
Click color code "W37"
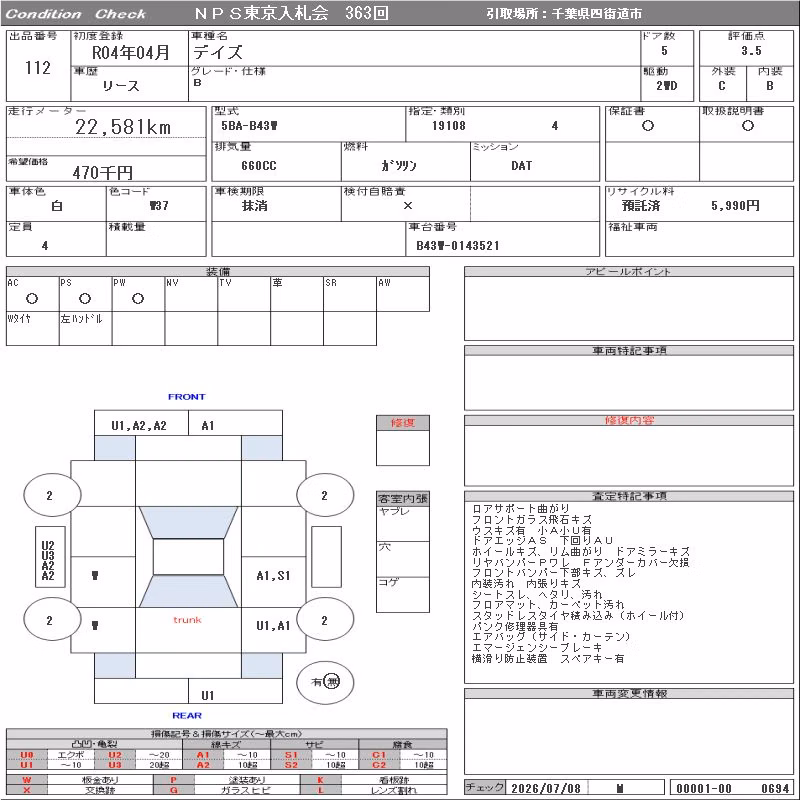click(159, 206)
